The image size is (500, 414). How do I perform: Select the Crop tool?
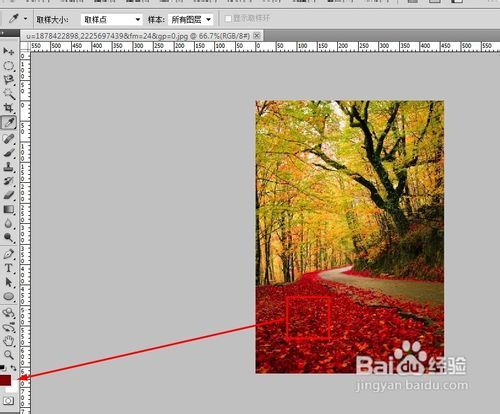pos(9,108)
